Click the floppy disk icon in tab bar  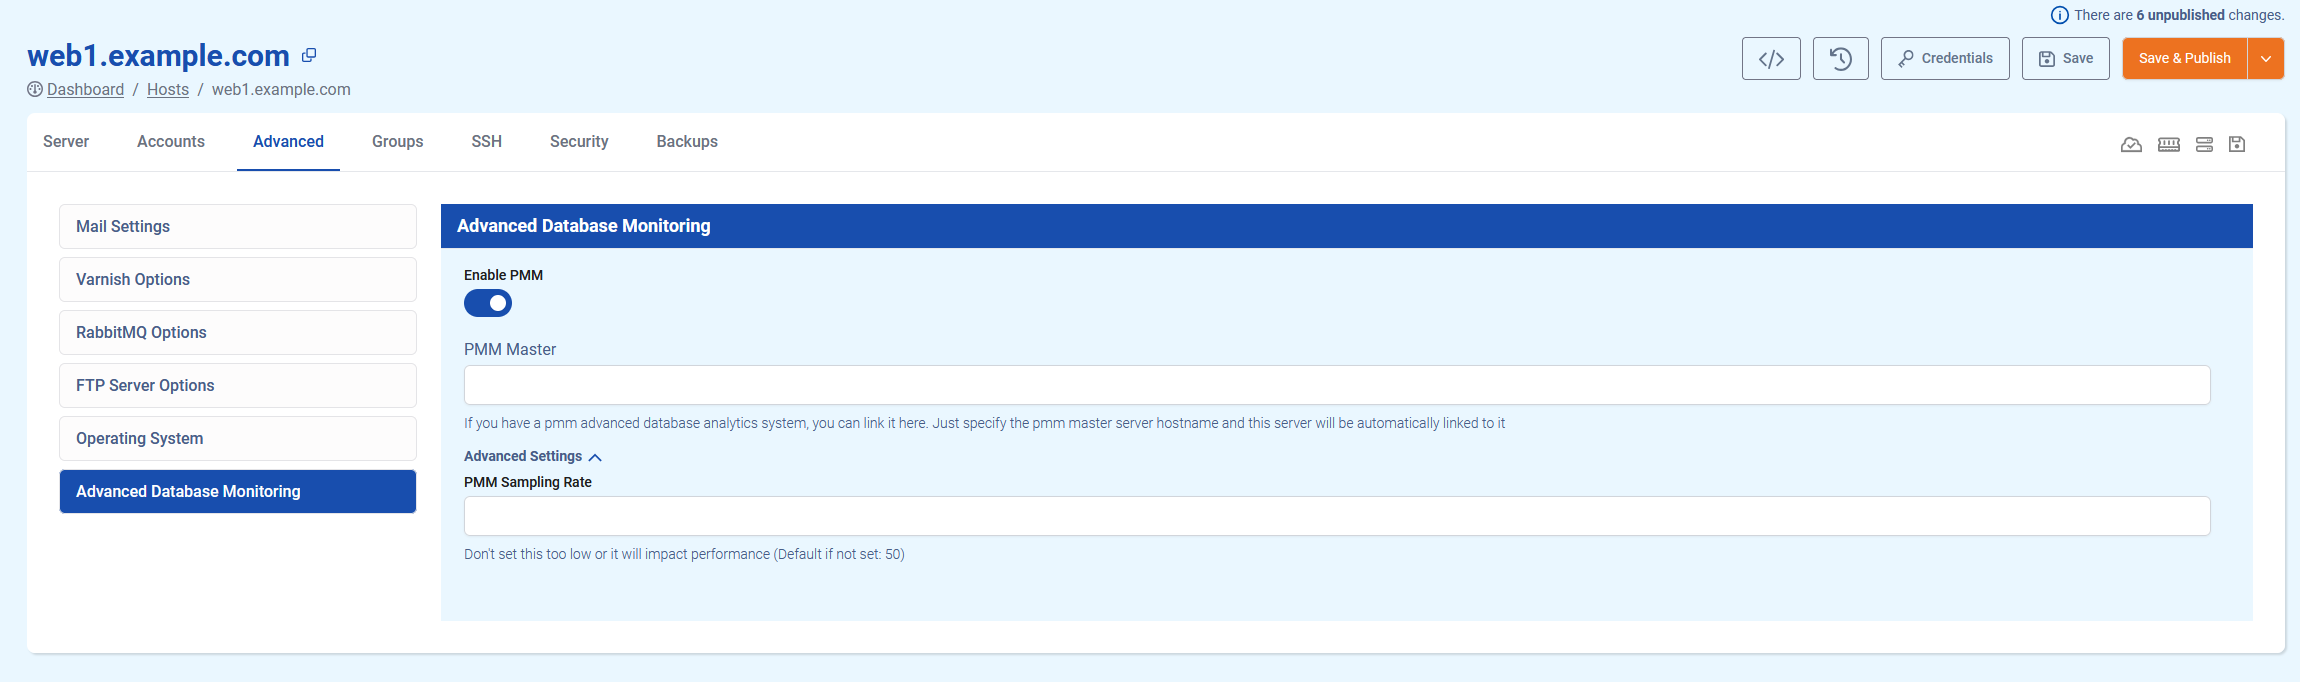tap(2237, 145)
